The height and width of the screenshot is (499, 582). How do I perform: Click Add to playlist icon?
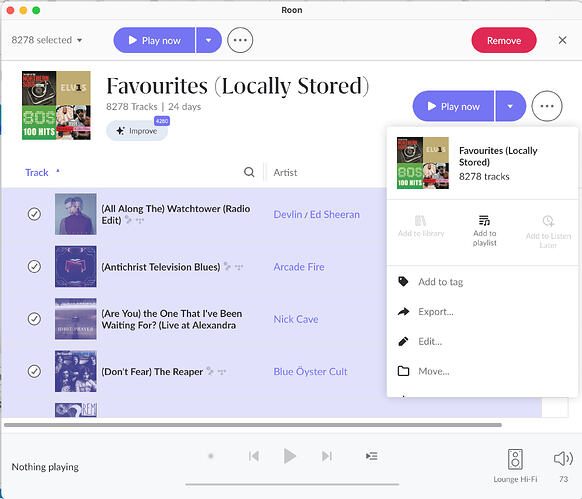click(x=484, y=221)
